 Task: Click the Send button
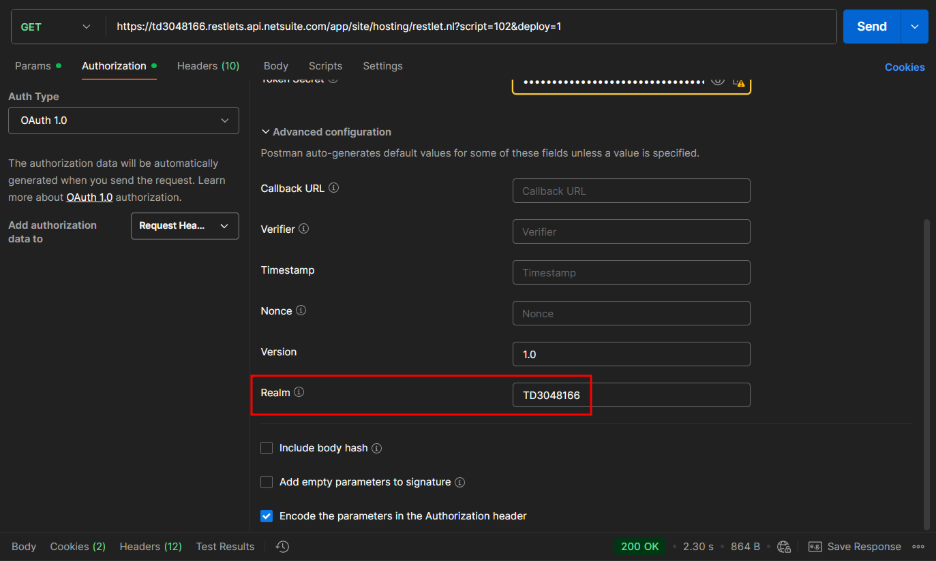871,27
